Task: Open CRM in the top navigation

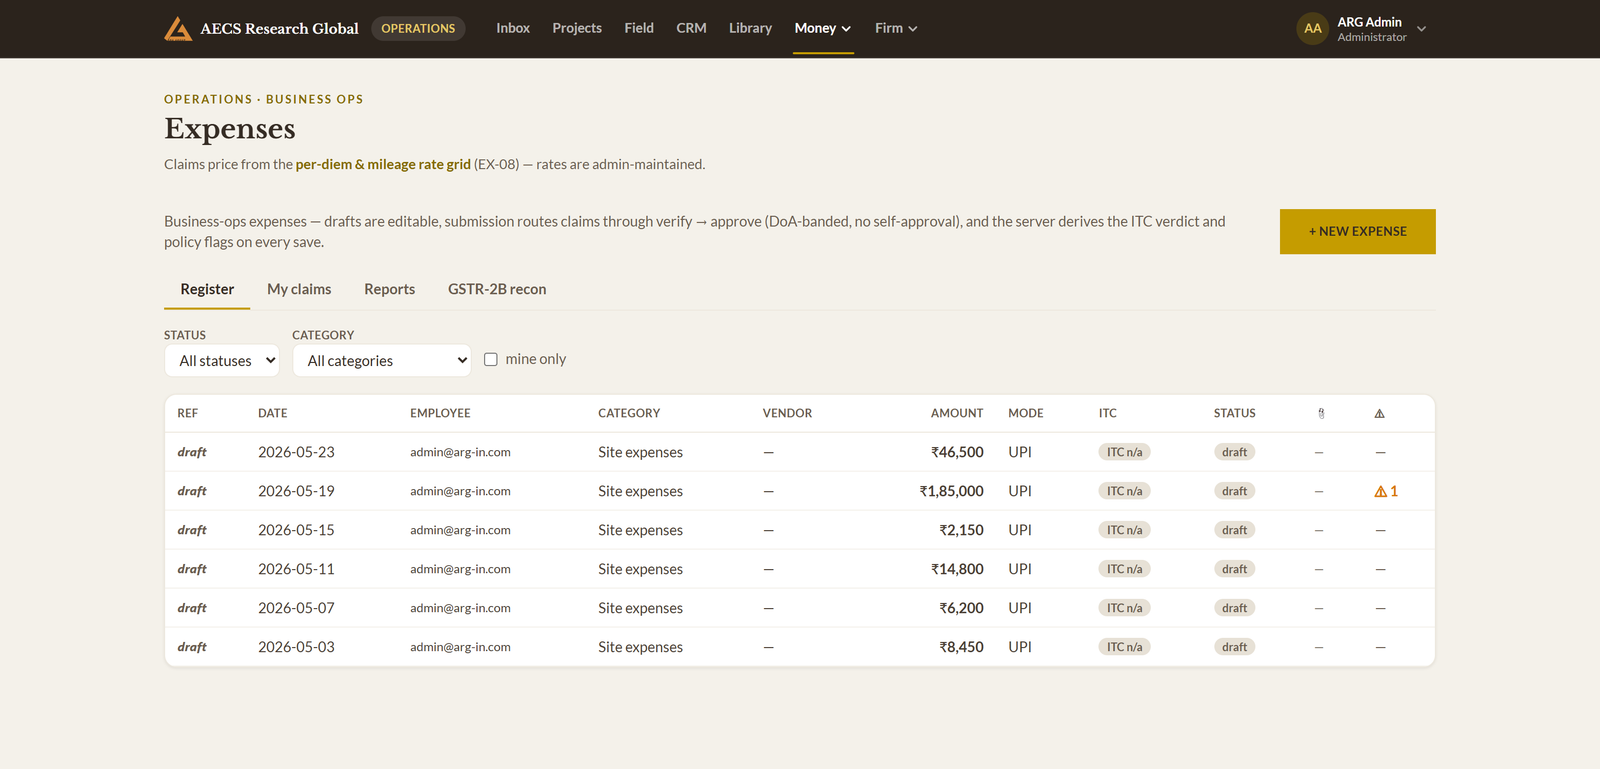Action: pyautogui.click(x=691, y=28)
